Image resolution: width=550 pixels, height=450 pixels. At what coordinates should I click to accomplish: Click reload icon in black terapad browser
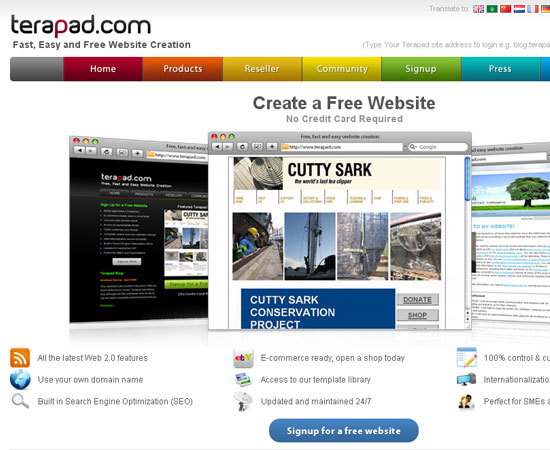tap(107, 152)
